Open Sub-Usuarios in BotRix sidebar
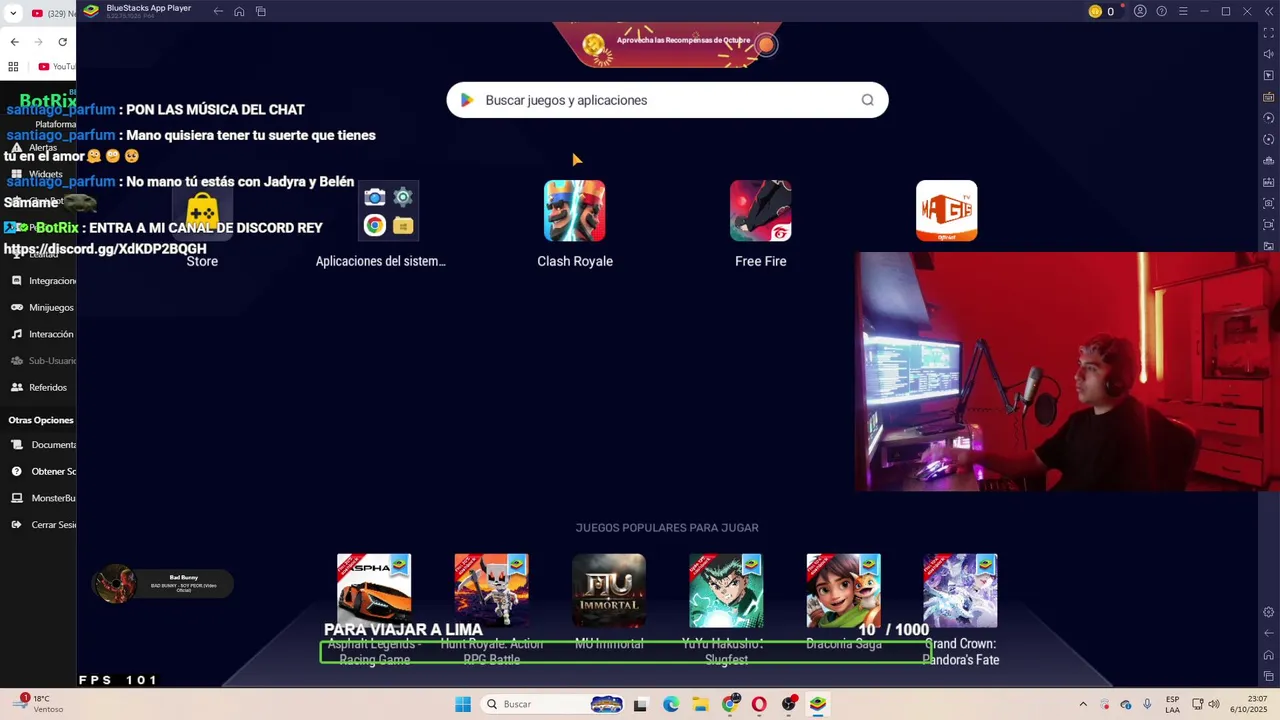1280x720 pixels. [43, 361]
